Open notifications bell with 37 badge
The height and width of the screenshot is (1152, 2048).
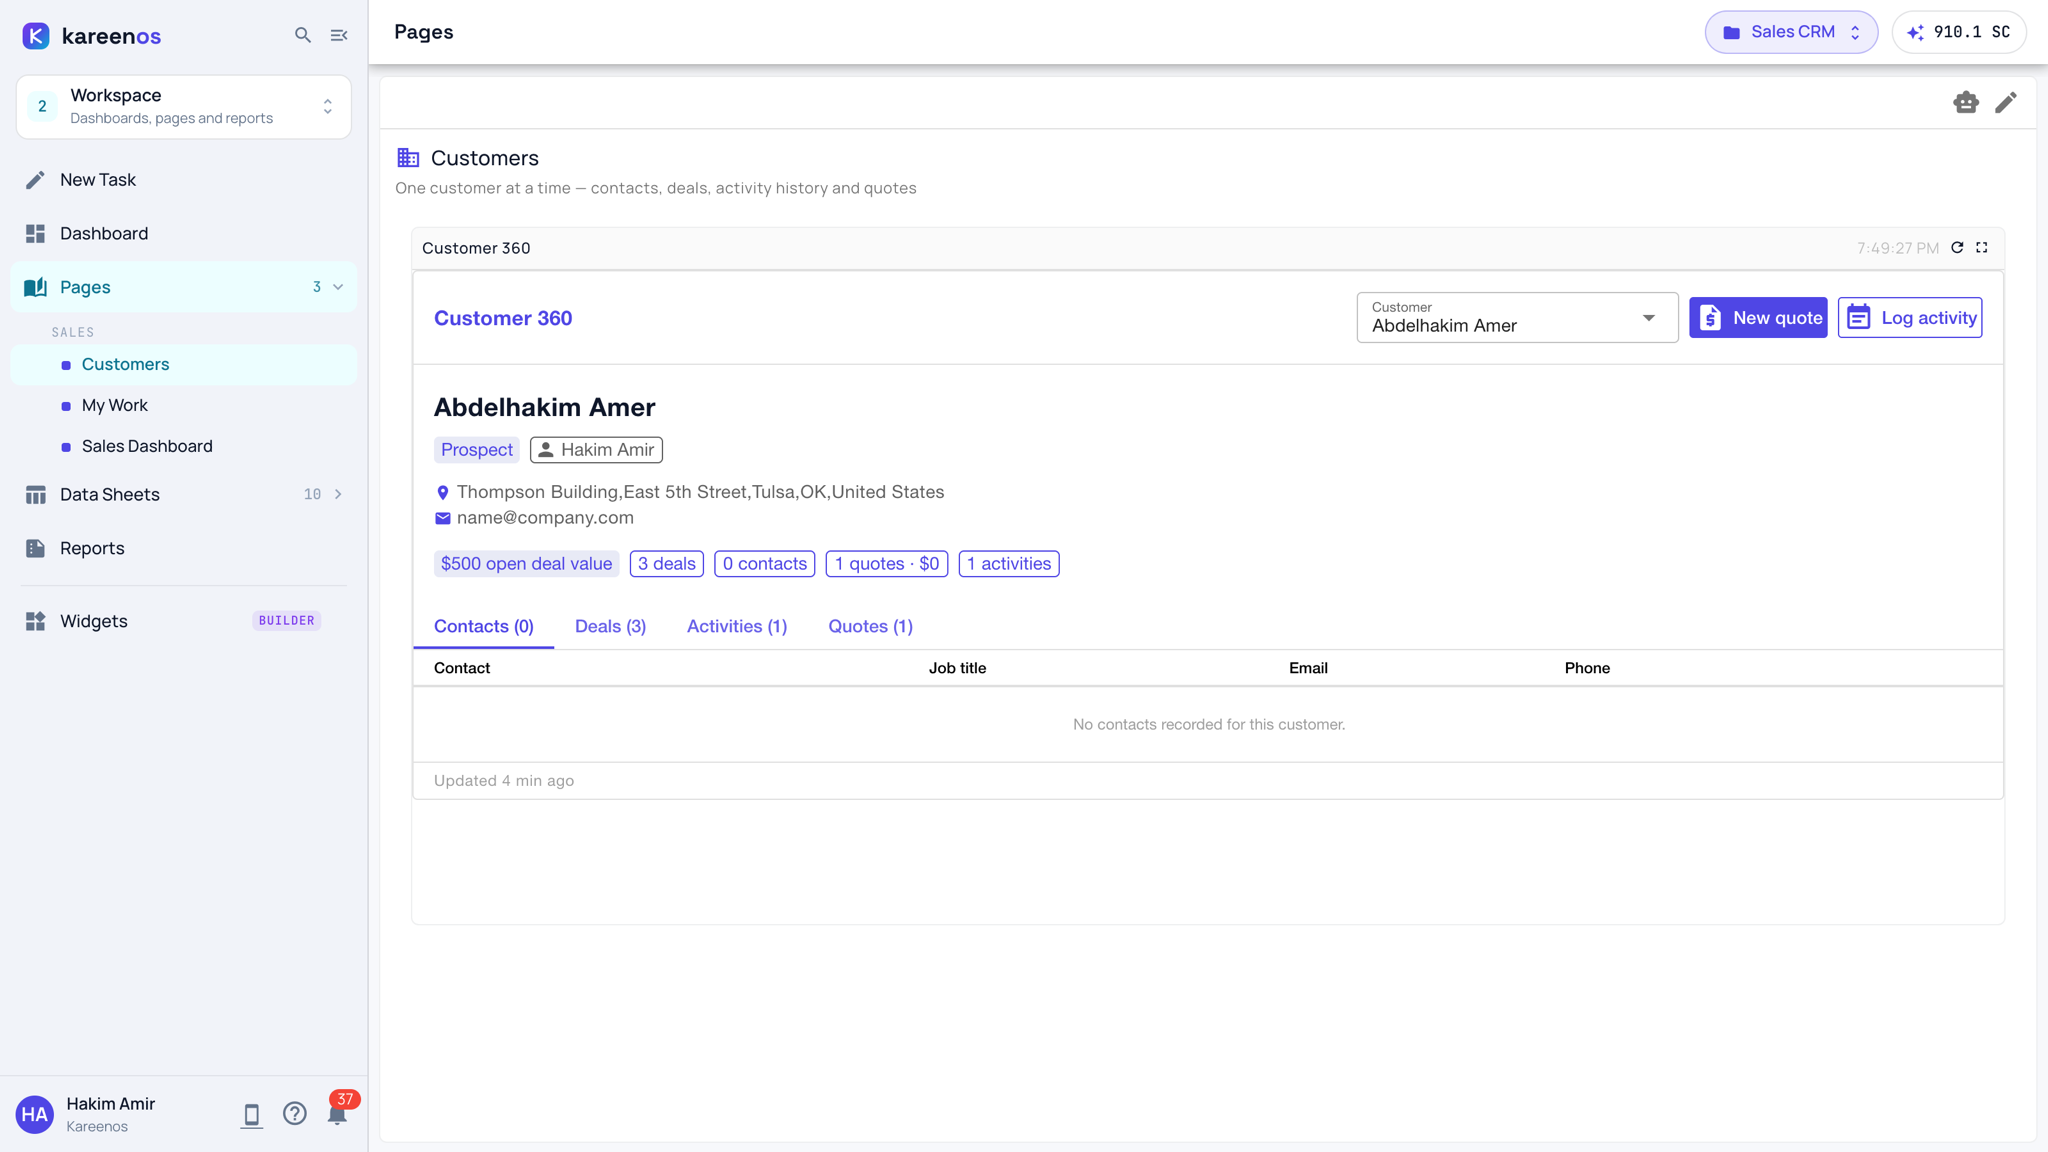[x=337, y=1114]
